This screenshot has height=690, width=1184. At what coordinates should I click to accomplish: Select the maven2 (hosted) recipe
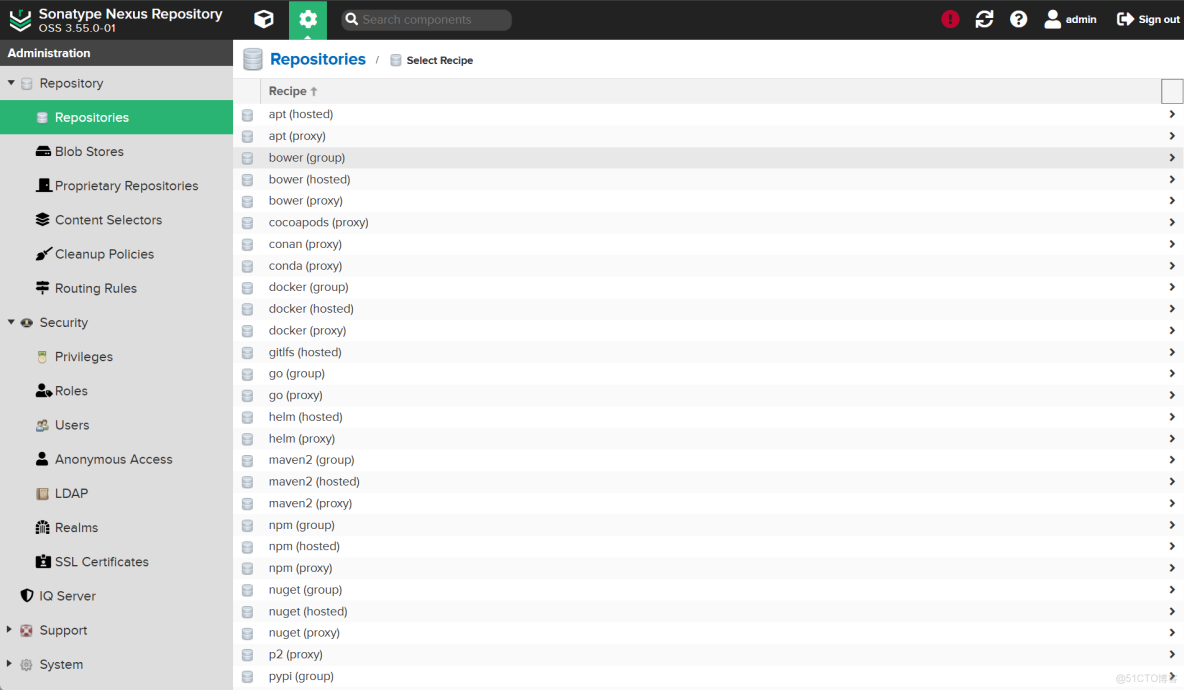(708, 482)
